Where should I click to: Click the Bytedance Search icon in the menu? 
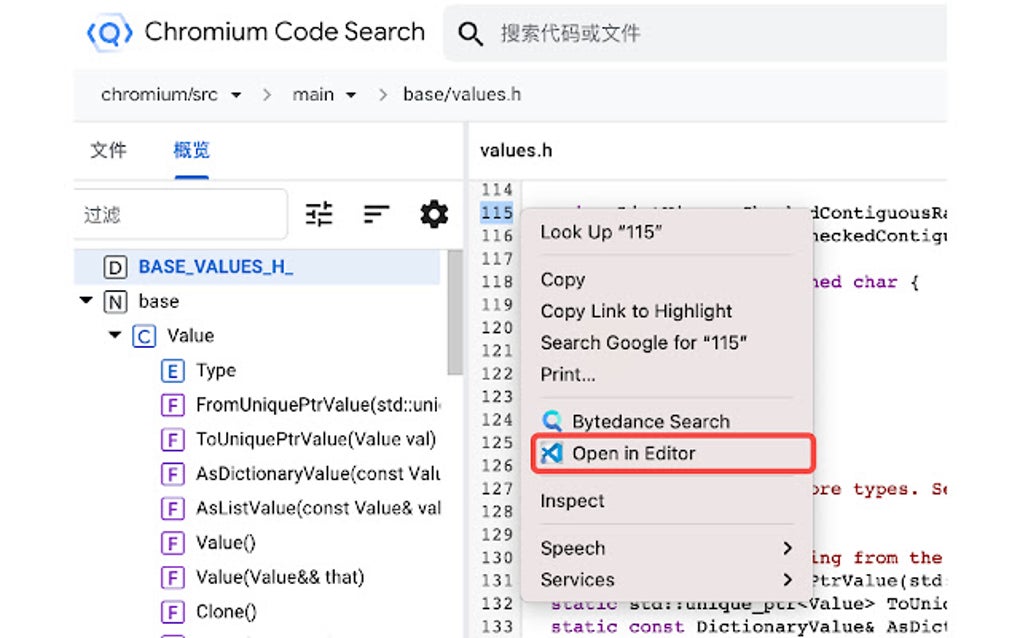[x=551, y=421]
